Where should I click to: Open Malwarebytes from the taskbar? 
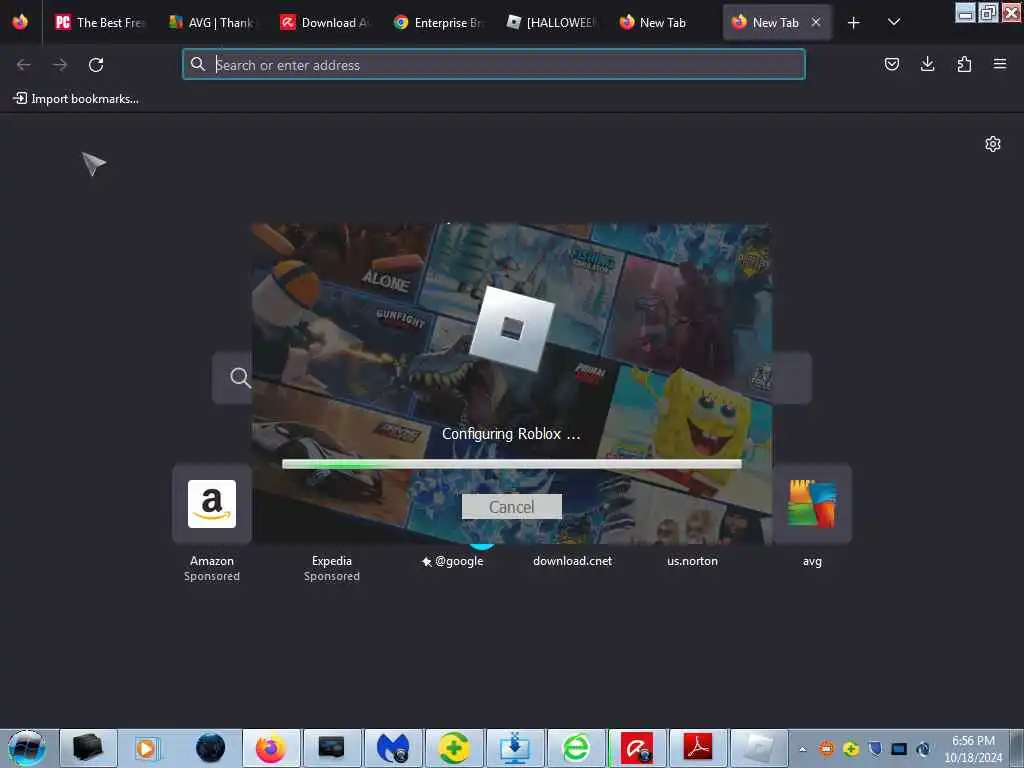click(393, 748)
